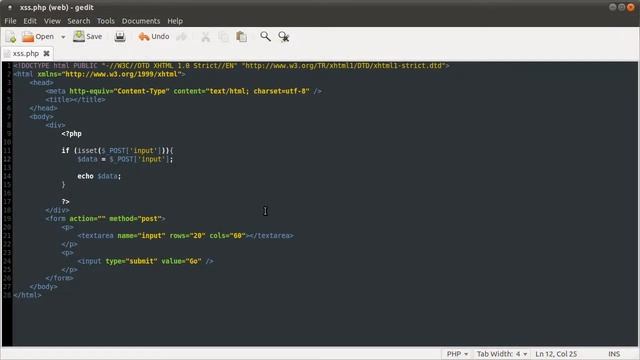
Task: Open the File menu
Action: click(10, 21)
